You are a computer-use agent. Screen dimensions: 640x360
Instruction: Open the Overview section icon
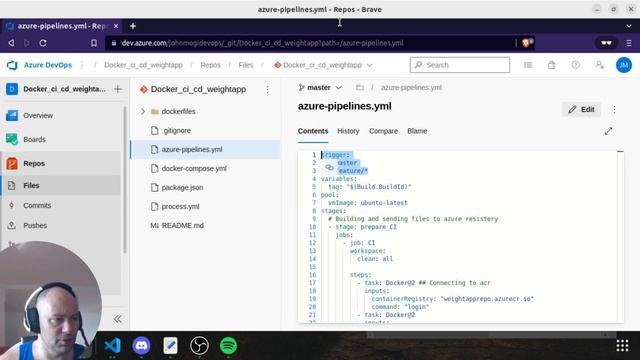[12, 116]
